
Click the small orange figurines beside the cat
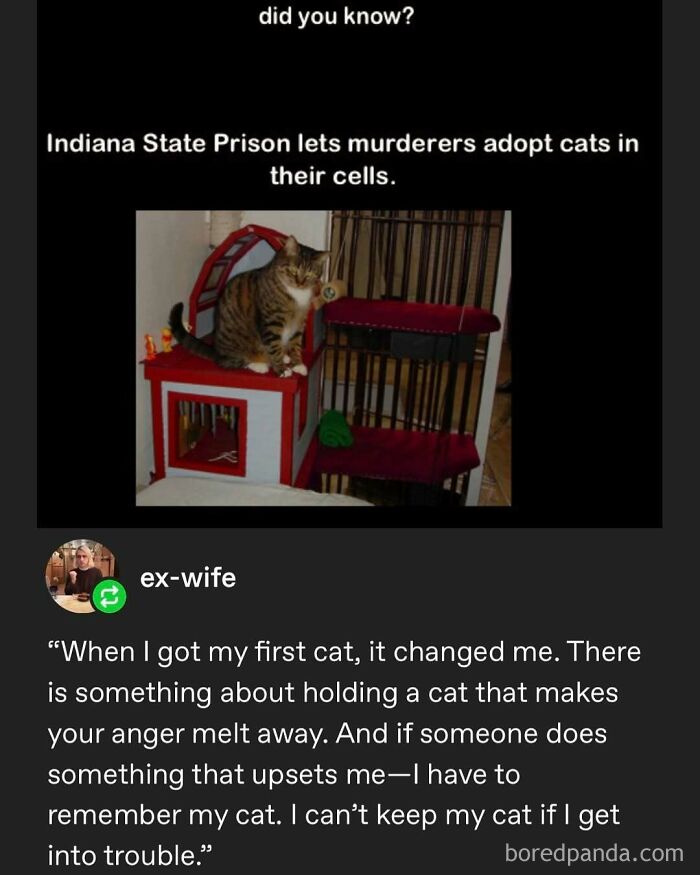click(159, 342)
